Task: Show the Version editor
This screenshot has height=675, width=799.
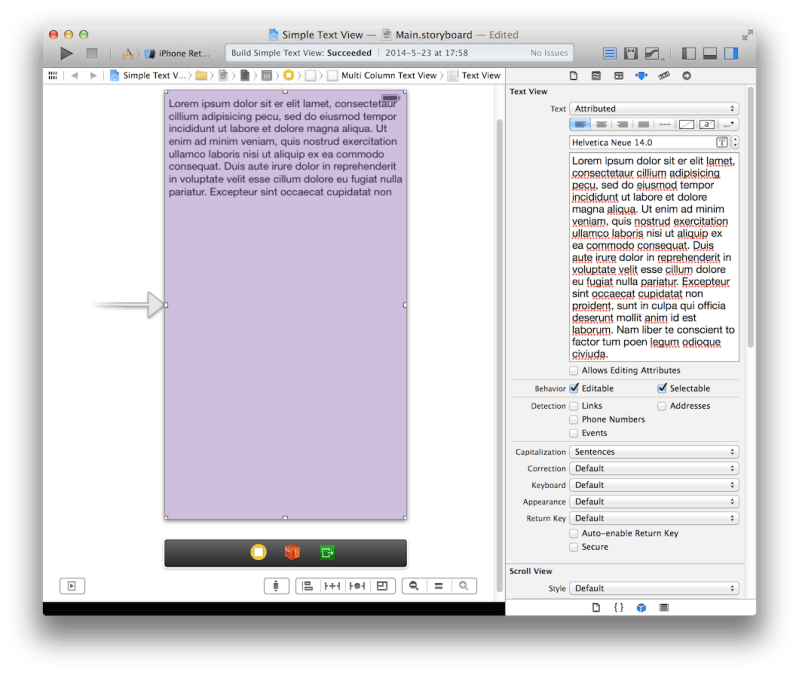Action: pos(653,53)
